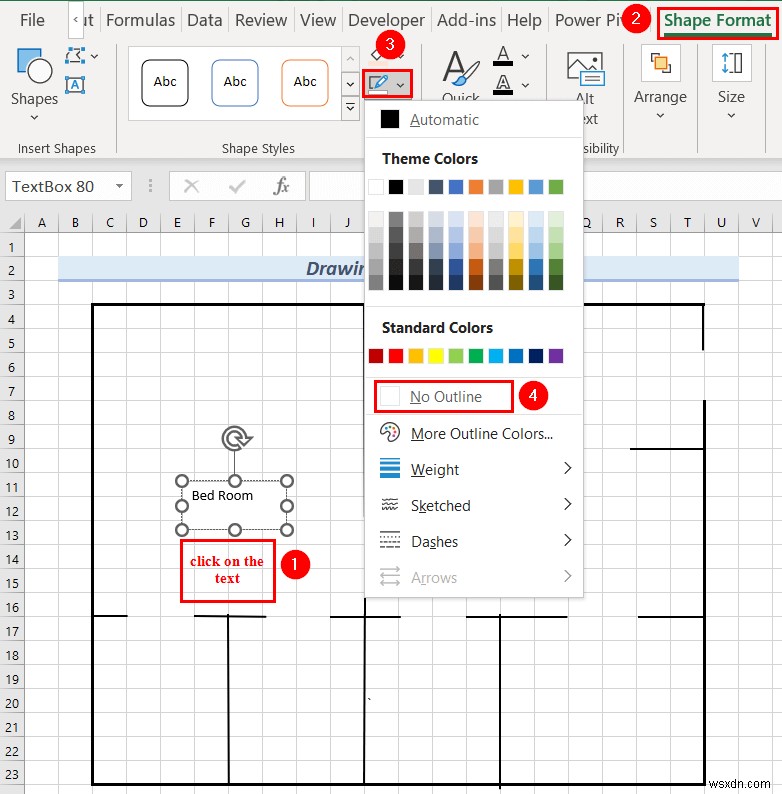
Task: Expand the Name Box dropdown
Action: coord(120,186)
